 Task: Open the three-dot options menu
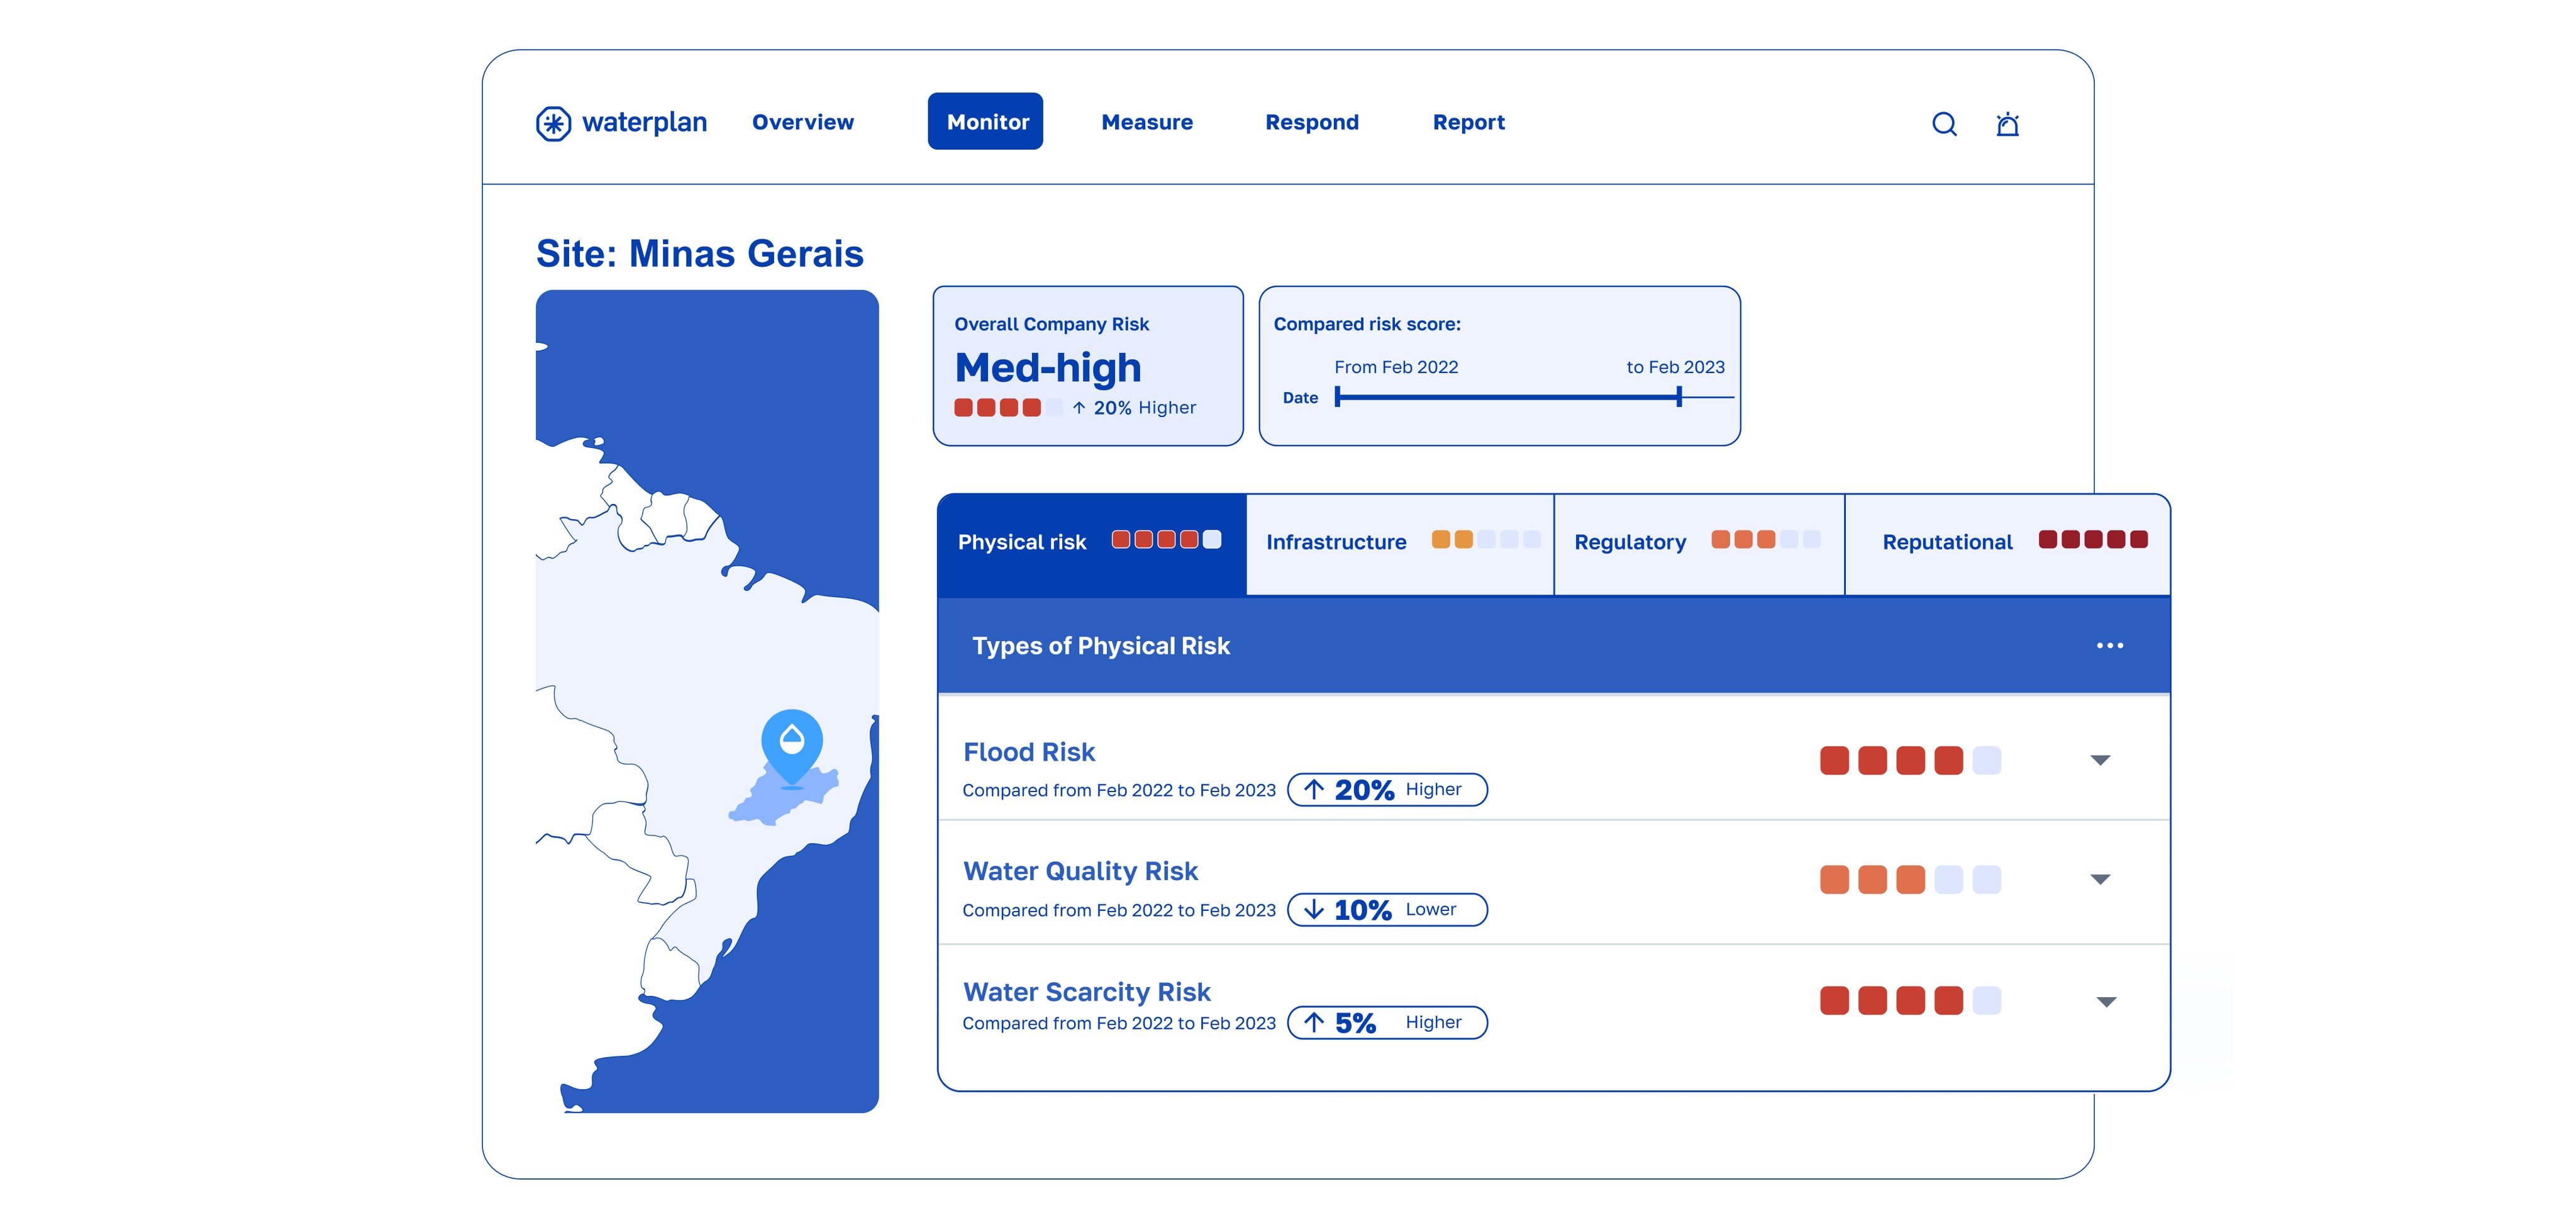pos(2109,646)
